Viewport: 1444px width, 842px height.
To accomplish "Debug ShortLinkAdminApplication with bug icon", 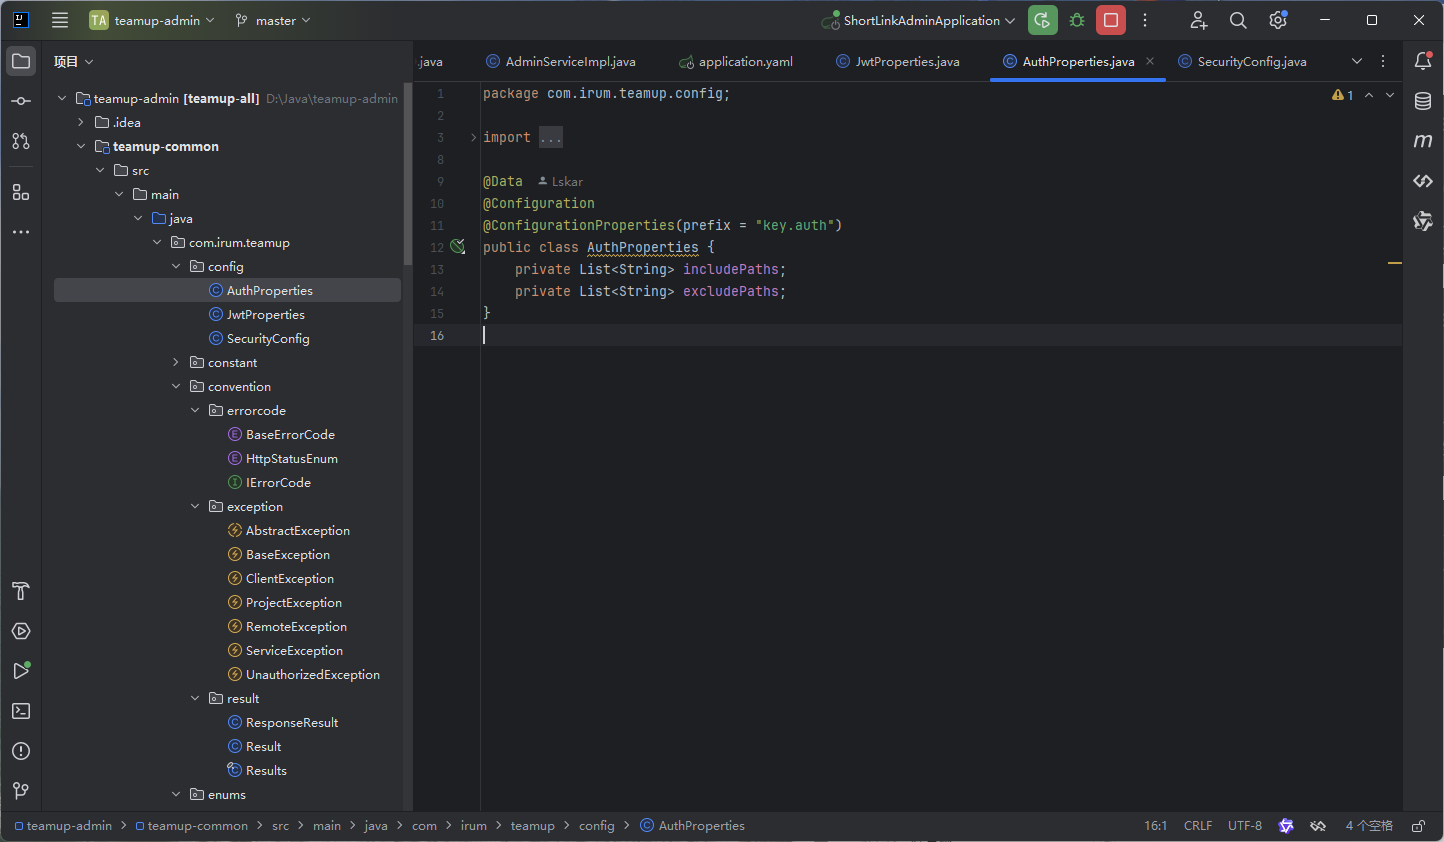I will pyautogui.click(x=1077, y=20).
